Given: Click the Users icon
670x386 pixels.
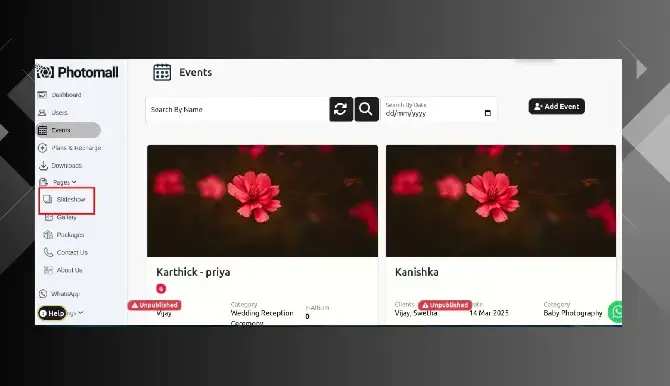Looking at the screenshot, I should pyautogui.click(x=42, y=112).
